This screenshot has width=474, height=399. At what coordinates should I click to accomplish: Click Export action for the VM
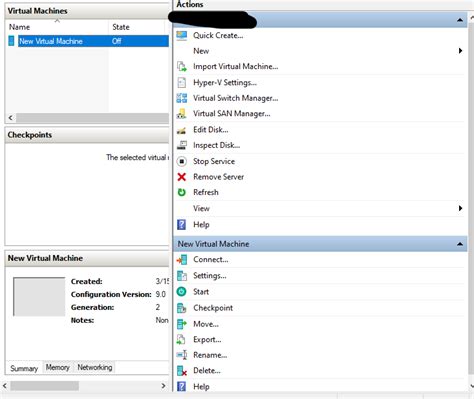[x=207, y=340]
